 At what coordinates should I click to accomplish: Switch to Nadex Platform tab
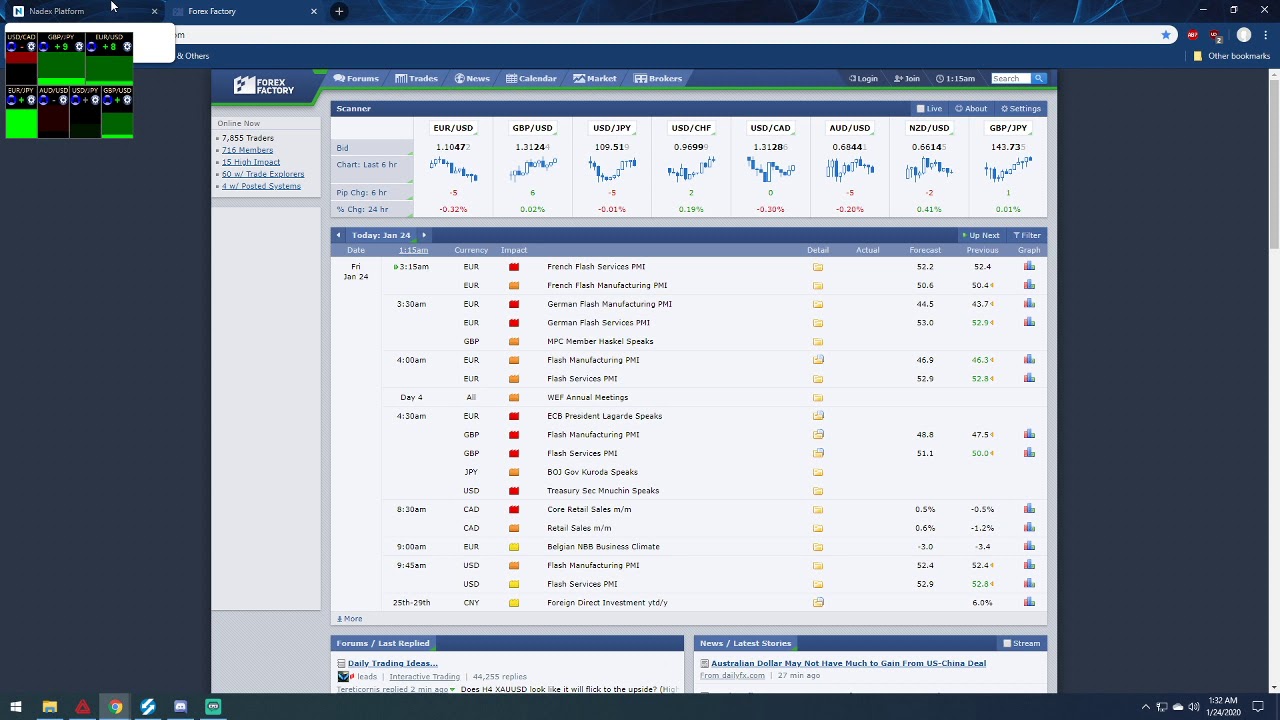tap(82, 11)
